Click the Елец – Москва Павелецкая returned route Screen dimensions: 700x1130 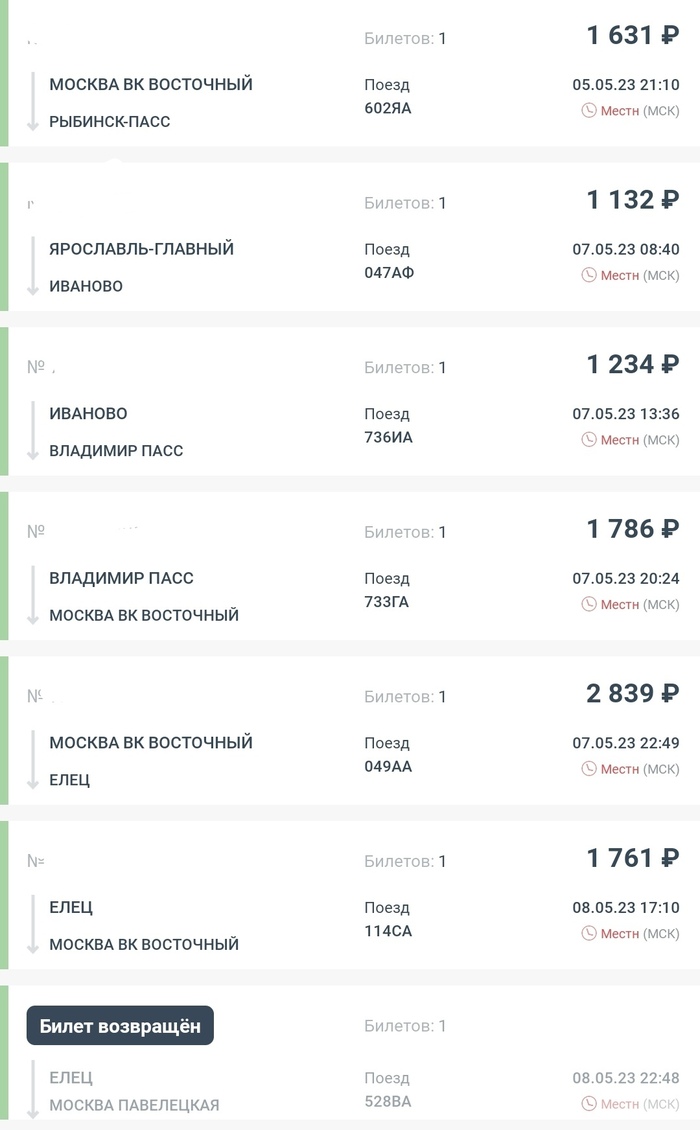(134, 1091)
